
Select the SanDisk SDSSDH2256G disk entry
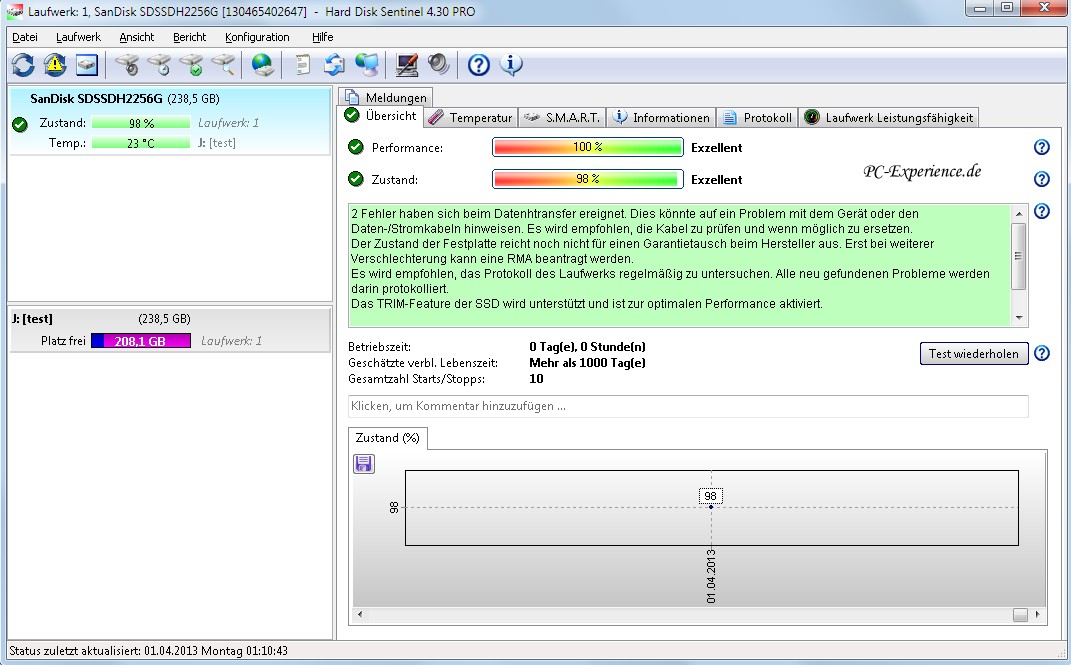point(169,121)
